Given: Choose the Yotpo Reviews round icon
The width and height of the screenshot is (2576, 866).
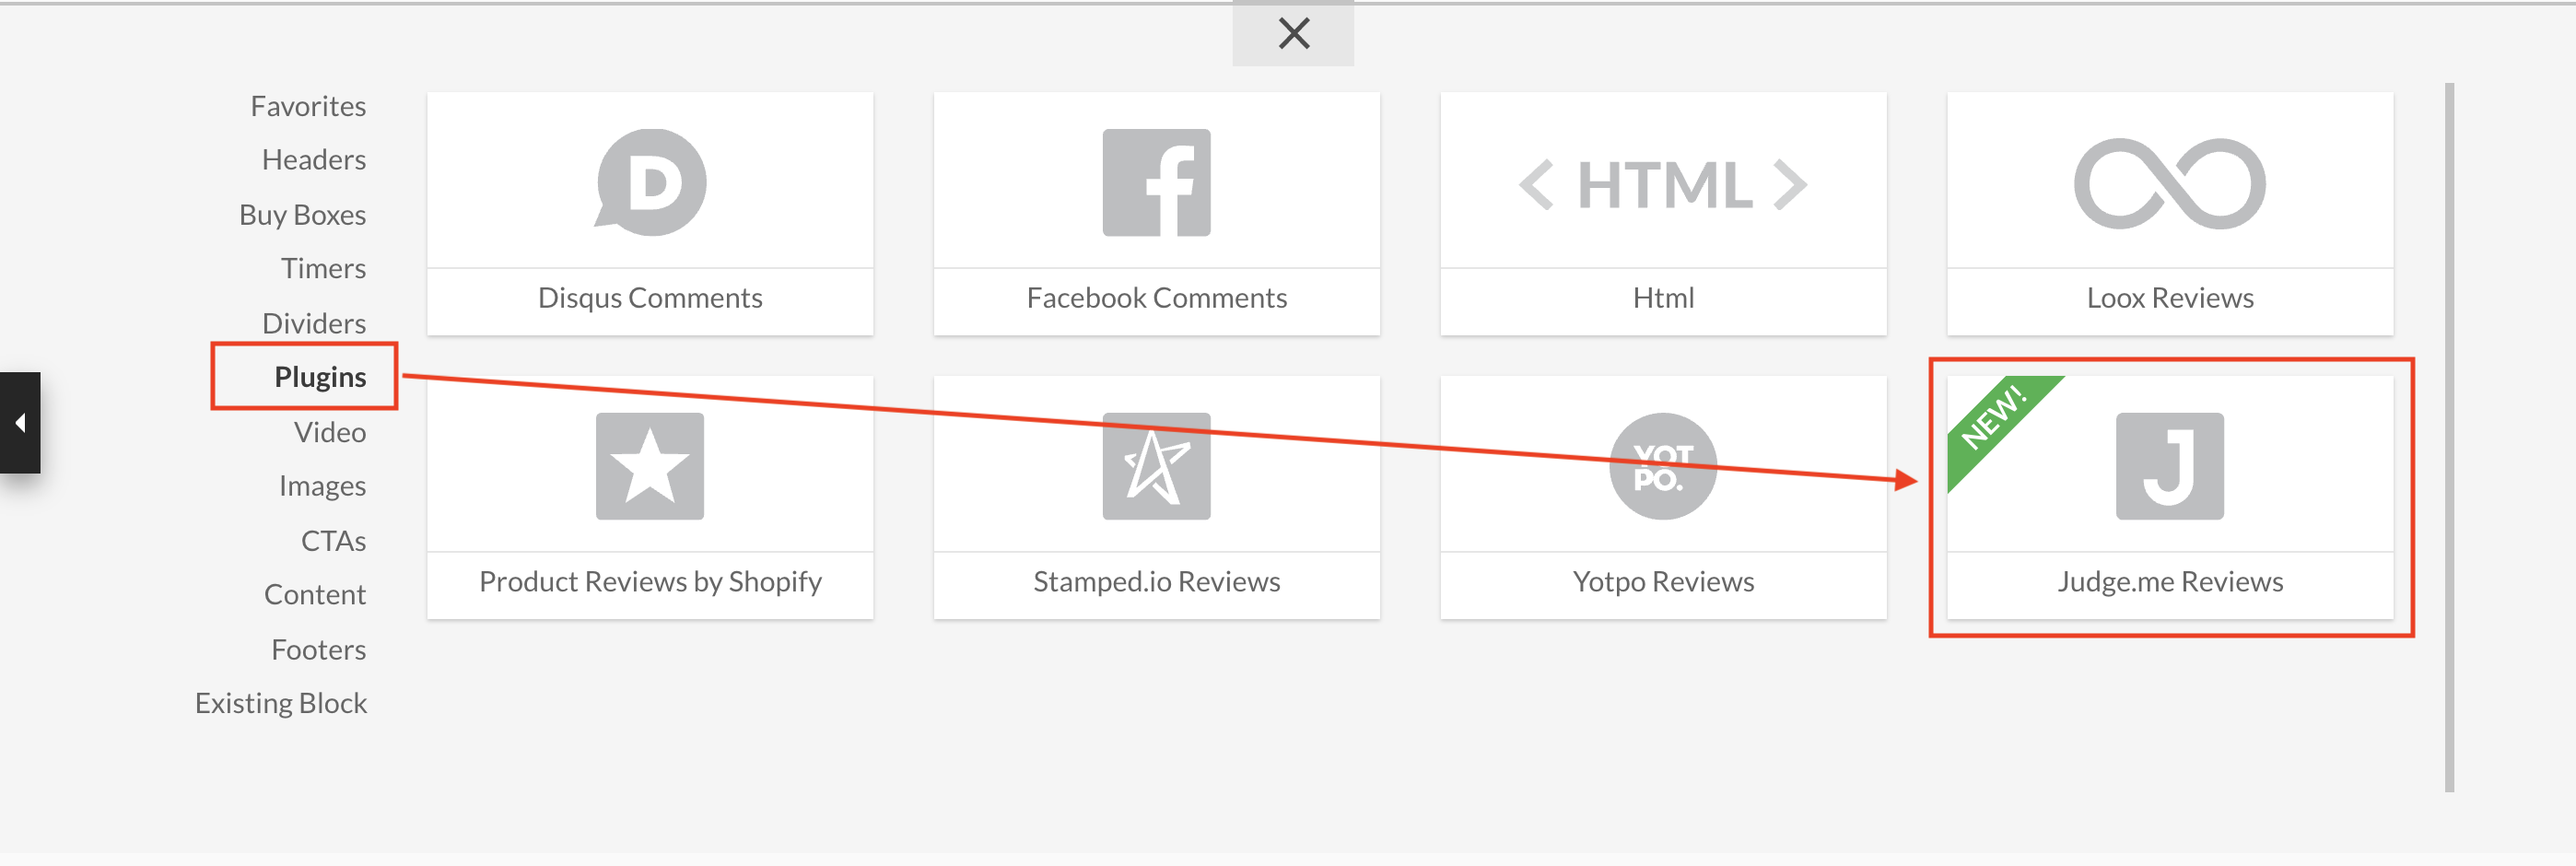Looking at the screenshot, I should (x=1663, y=466).
